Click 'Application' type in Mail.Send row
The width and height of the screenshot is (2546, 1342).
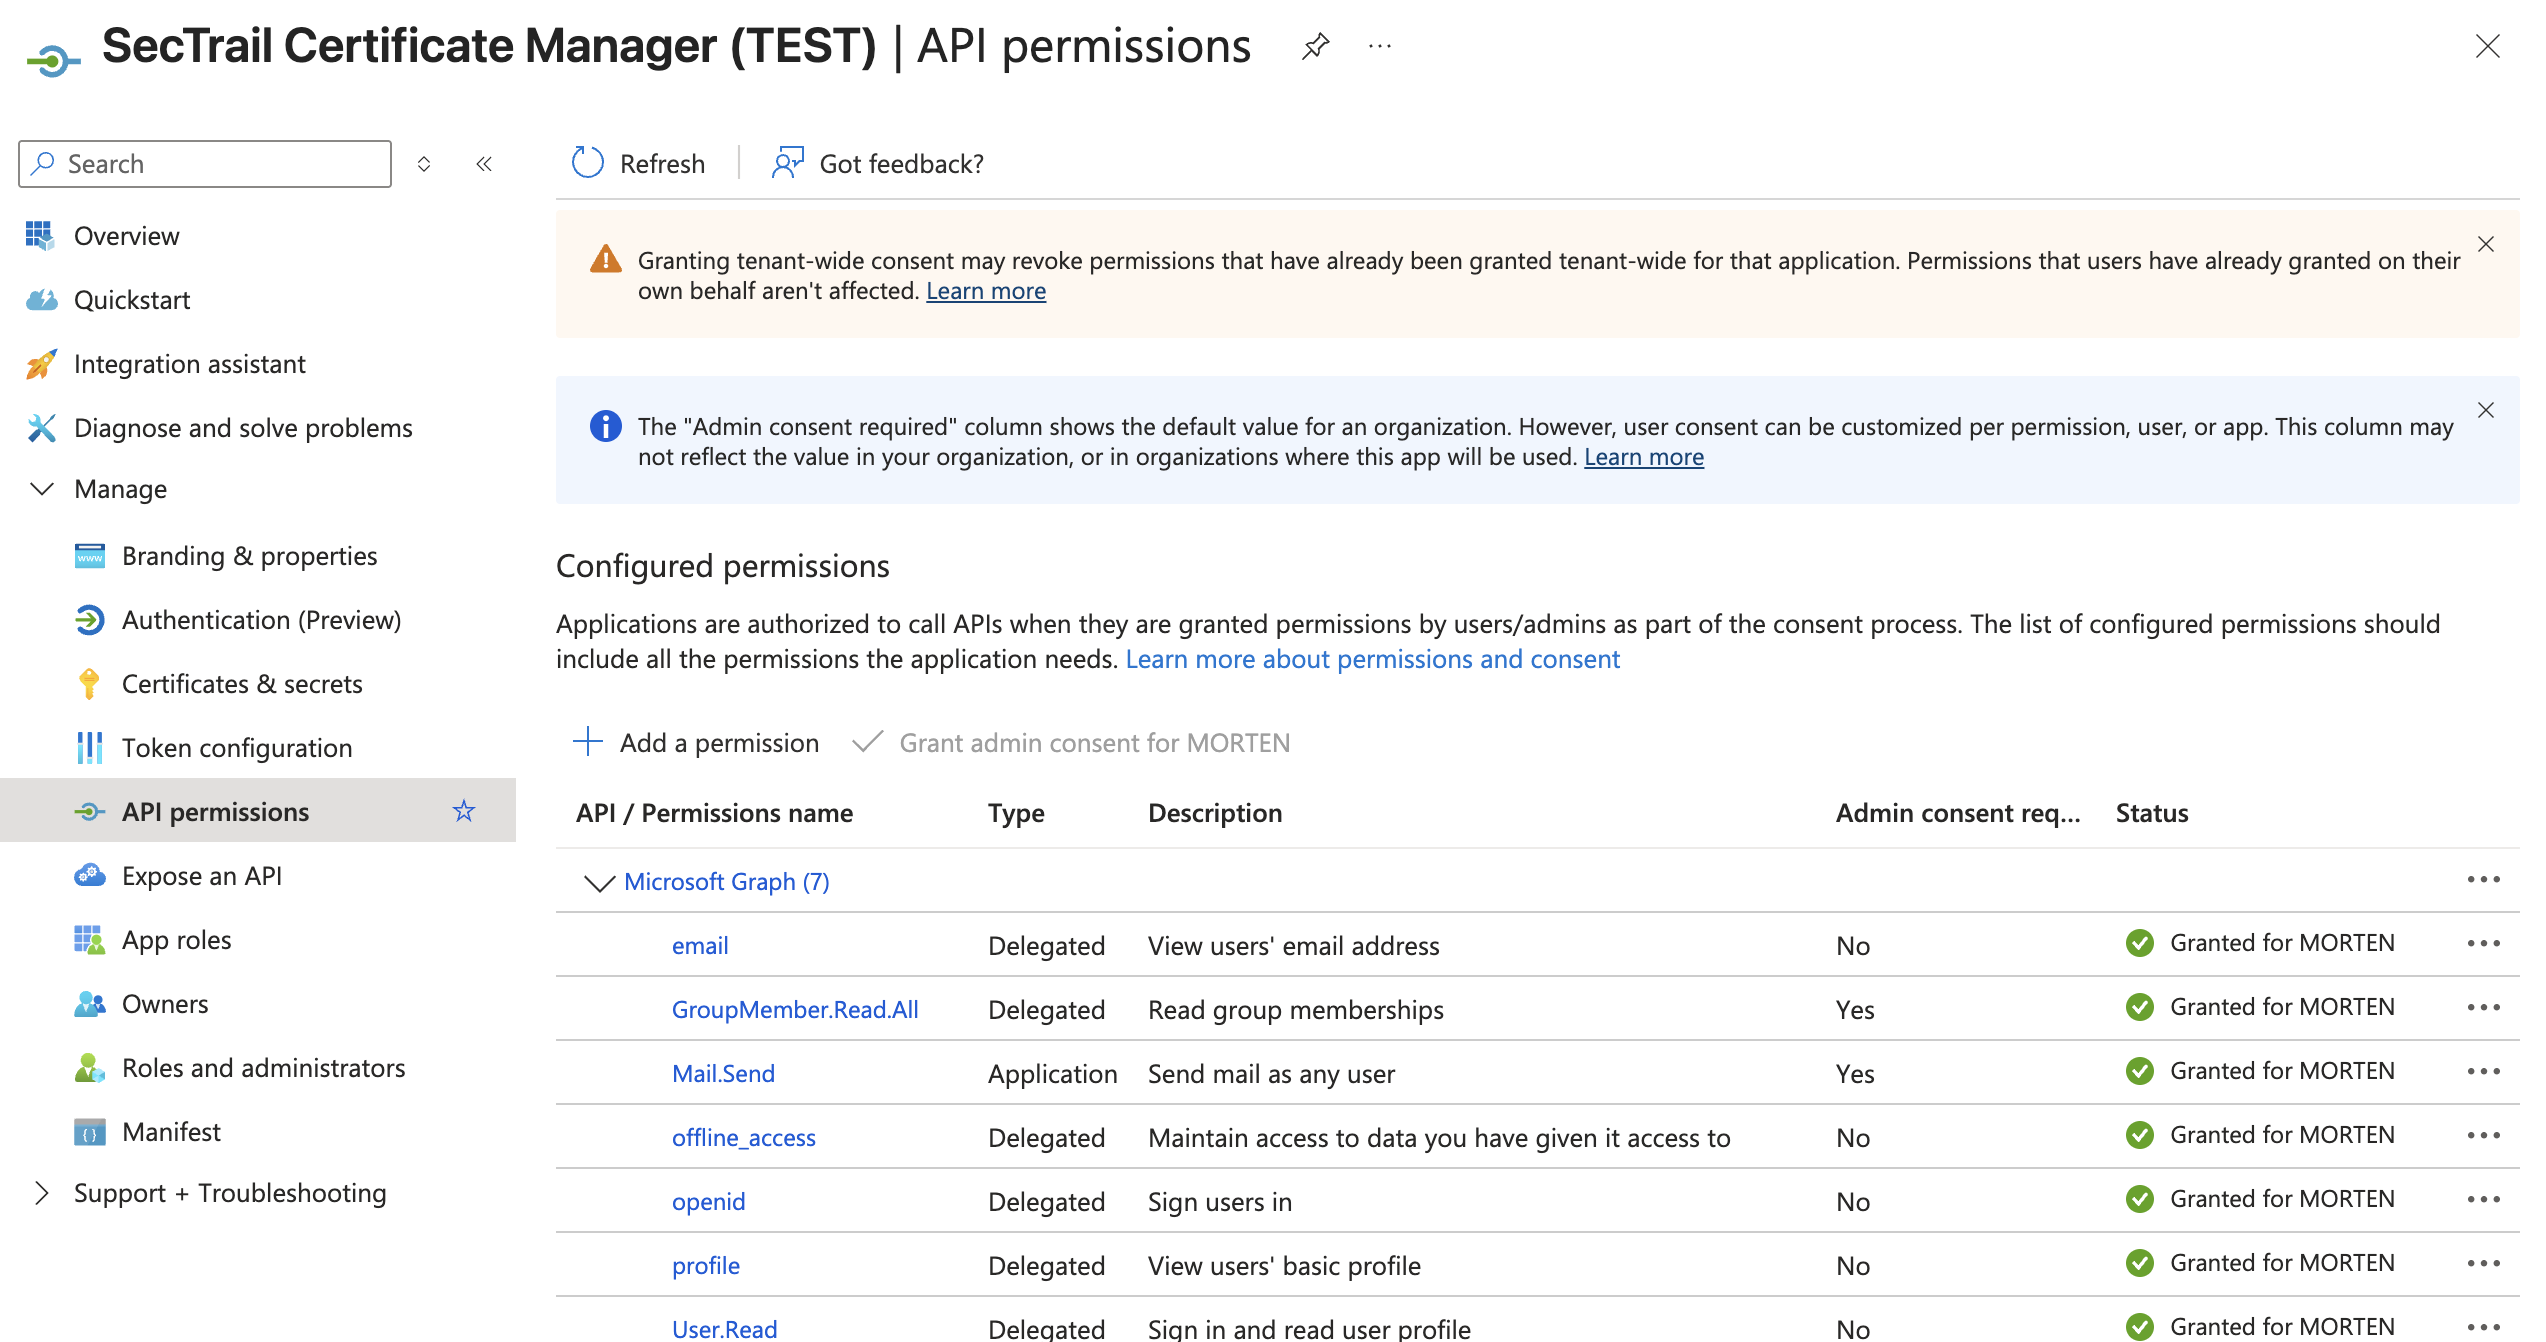coord(1052,1074)
